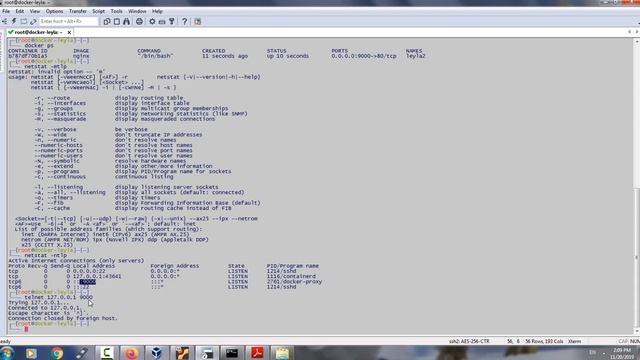
Task: Open the File menu
Action: point(6,11)
